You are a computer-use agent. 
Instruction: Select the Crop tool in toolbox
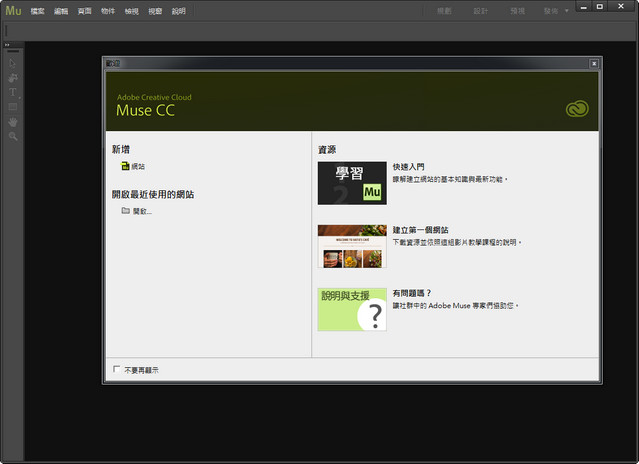[13, 78]
